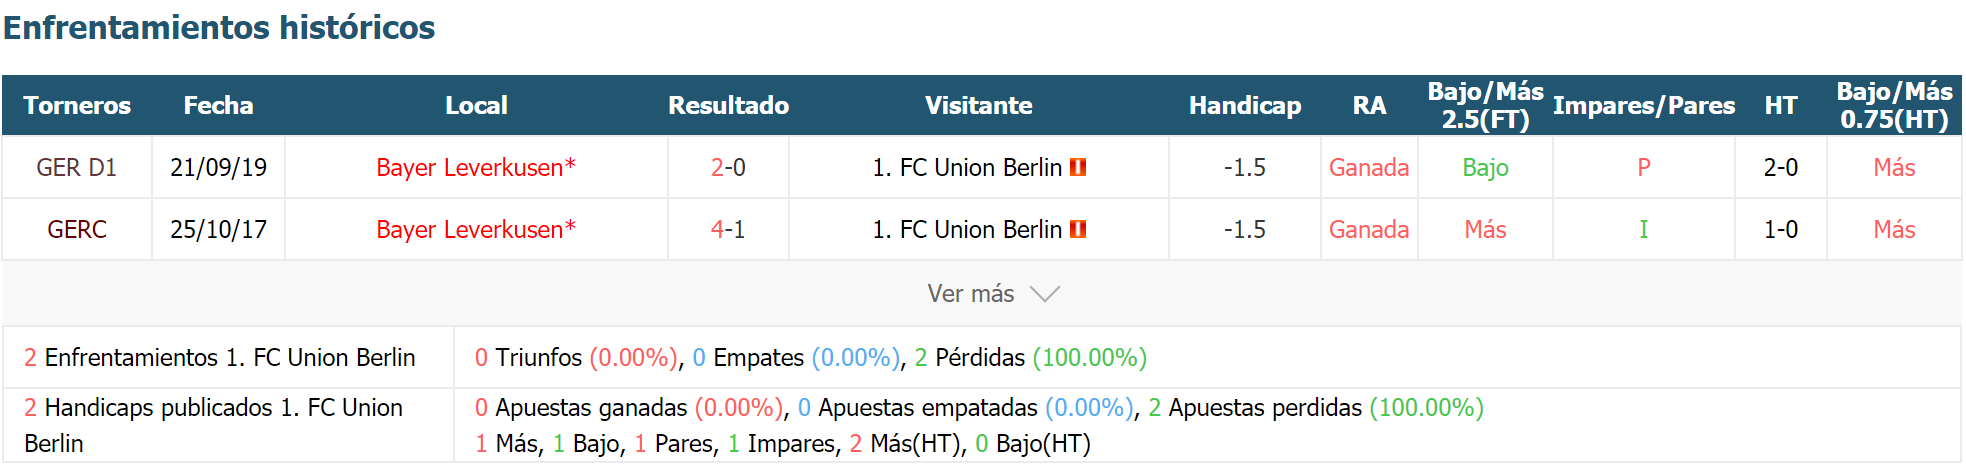Open Bayer Leverkusen link in GER D1 row
The image size is (1966, 476).
point(475,167)
